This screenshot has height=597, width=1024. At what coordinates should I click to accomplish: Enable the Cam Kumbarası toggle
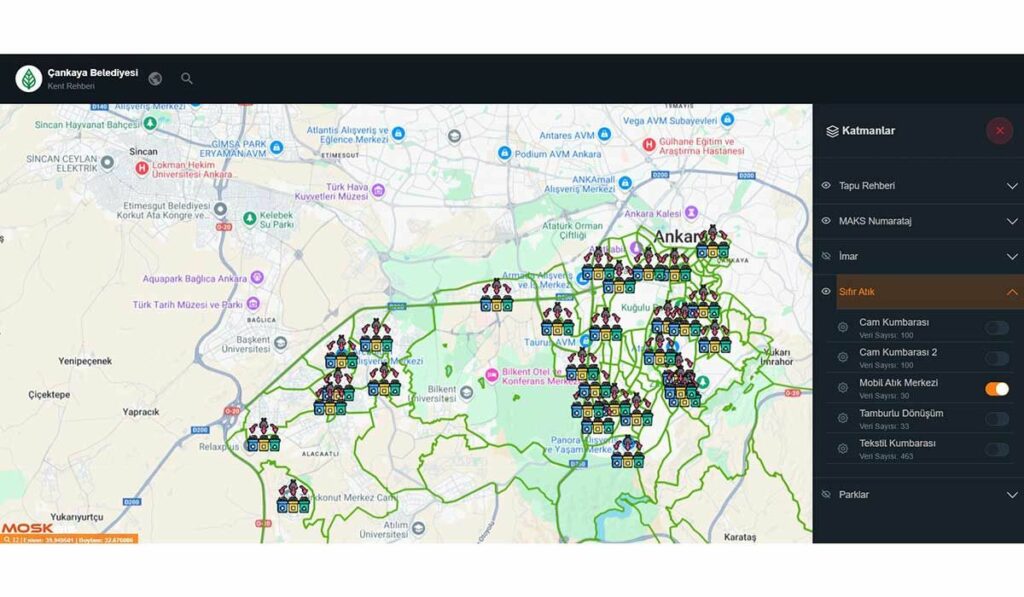click(x=997, y=328)
